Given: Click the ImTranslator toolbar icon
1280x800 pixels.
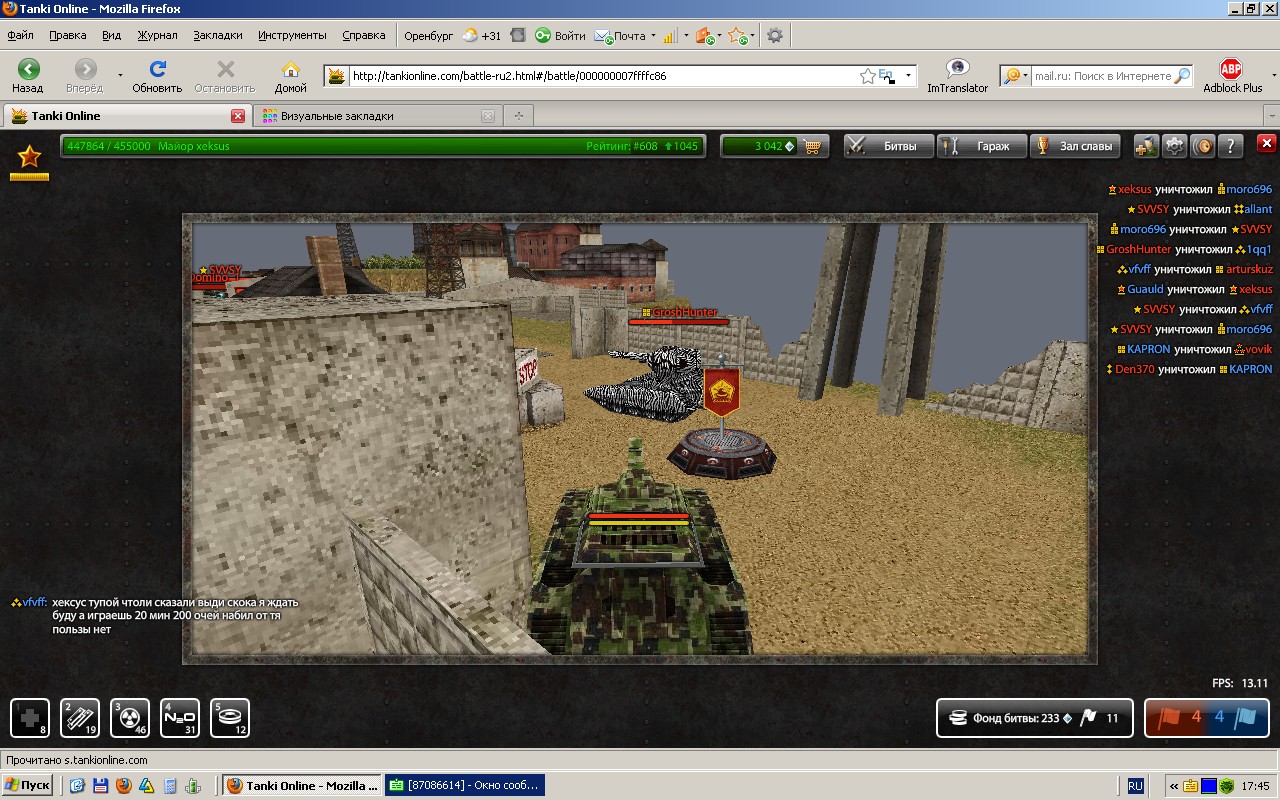Looking at the screenshot, I should tap(957, 75).
